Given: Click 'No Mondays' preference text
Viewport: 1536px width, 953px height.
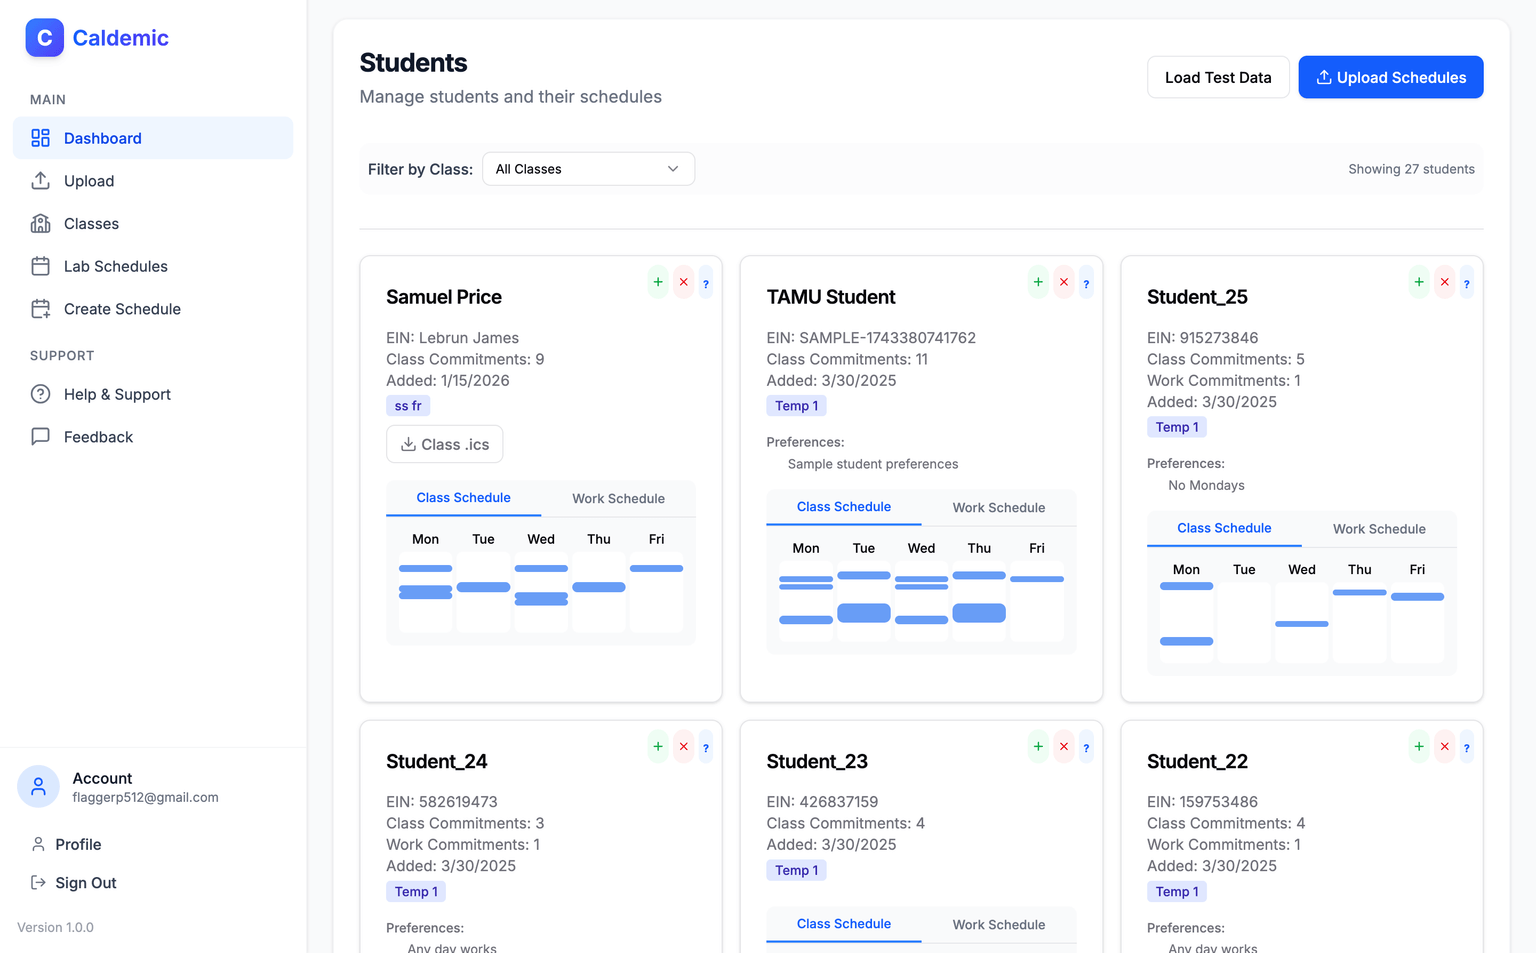Looking at the screenshot, I should pyautogui.click(x=1206, y=485).
